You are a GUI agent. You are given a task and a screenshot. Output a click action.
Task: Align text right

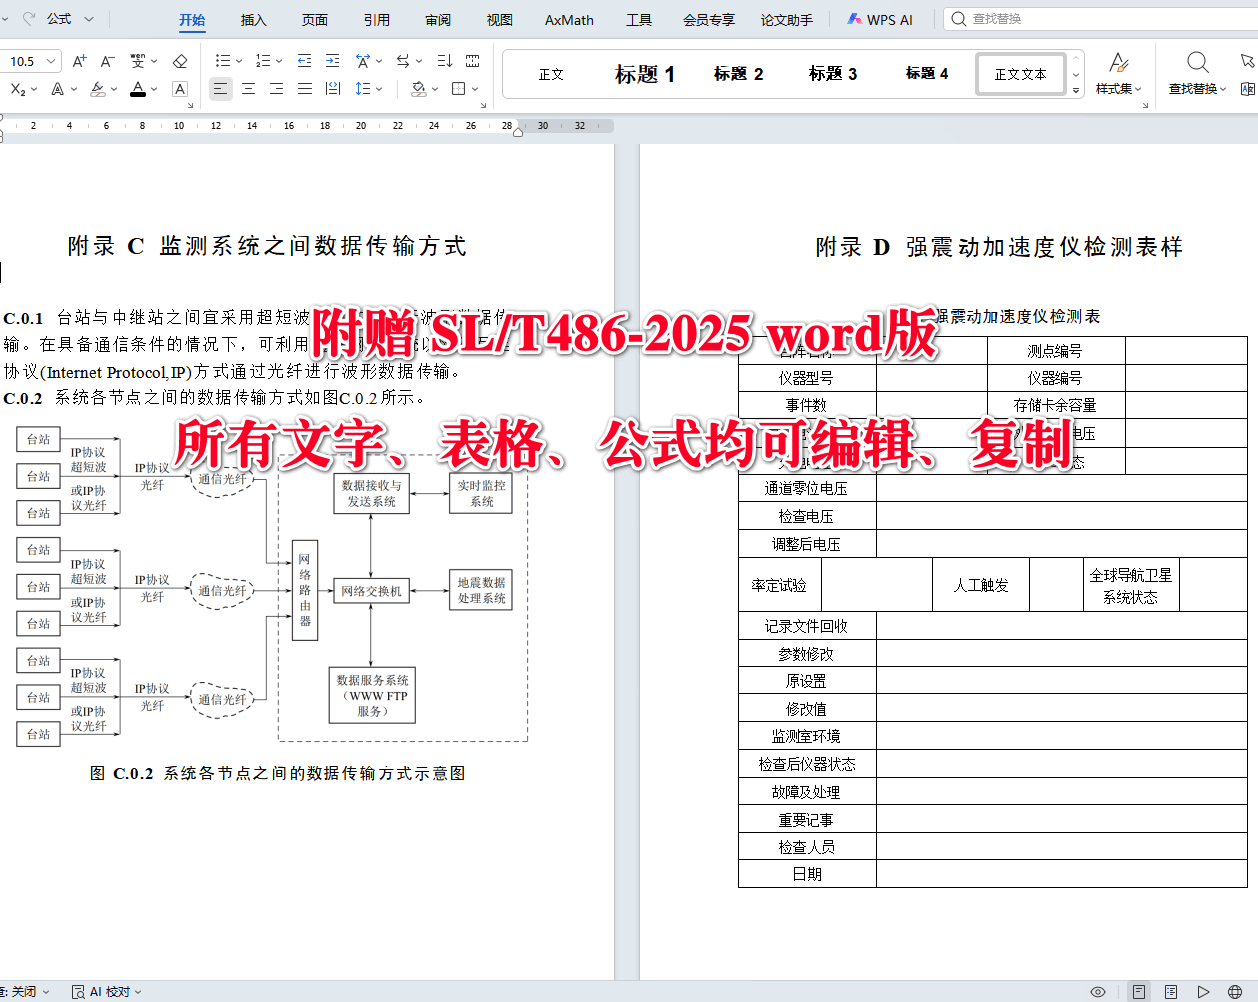click(276, 89)
